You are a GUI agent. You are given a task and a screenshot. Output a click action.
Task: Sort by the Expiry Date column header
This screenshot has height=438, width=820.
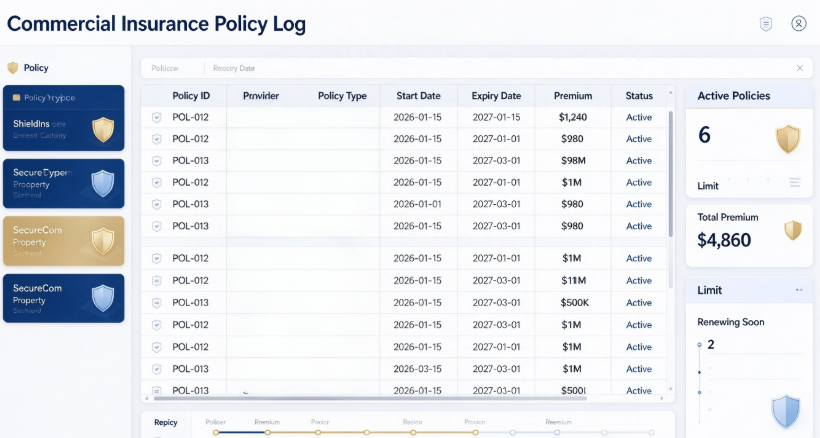pos(496,96)
